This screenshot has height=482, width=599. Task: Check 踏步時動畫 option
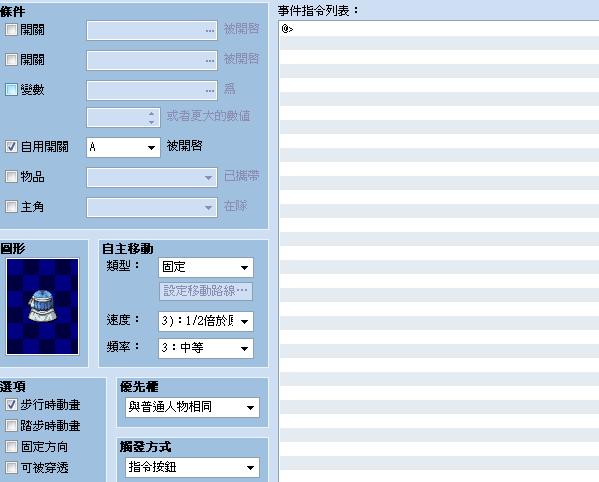[11, 425]
